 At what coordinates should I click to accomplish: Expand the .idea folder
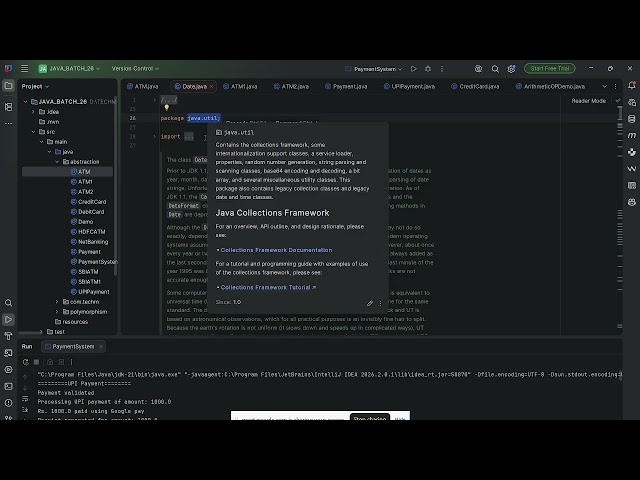[33, 112]
